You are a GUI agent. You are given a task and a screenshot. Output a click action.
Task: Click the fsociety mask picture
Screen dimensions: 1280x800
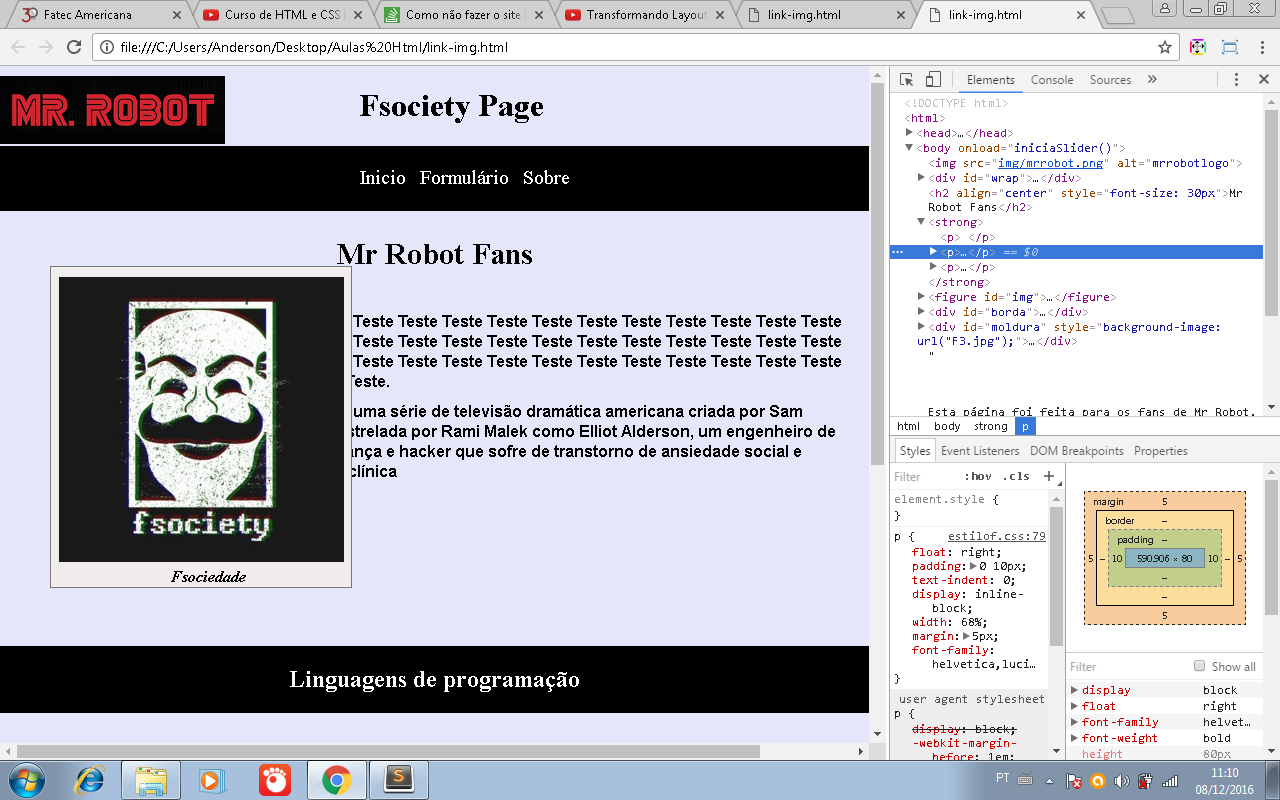click(x=201, y=419)
